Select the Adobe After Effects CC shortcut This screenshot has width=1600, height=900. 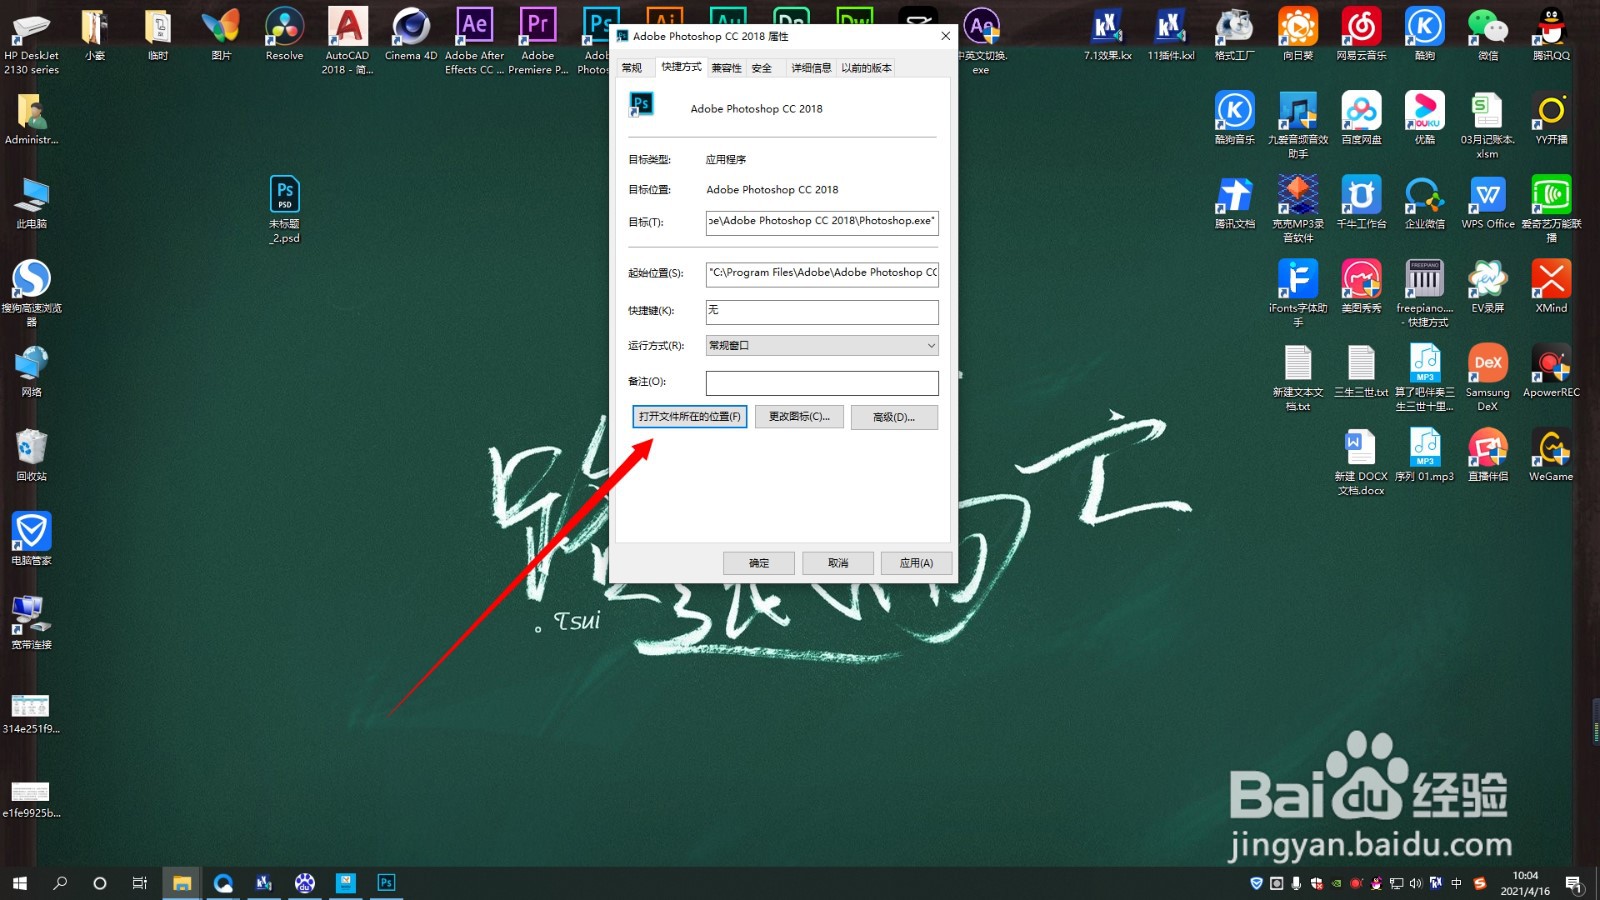[x=474, y=42]
